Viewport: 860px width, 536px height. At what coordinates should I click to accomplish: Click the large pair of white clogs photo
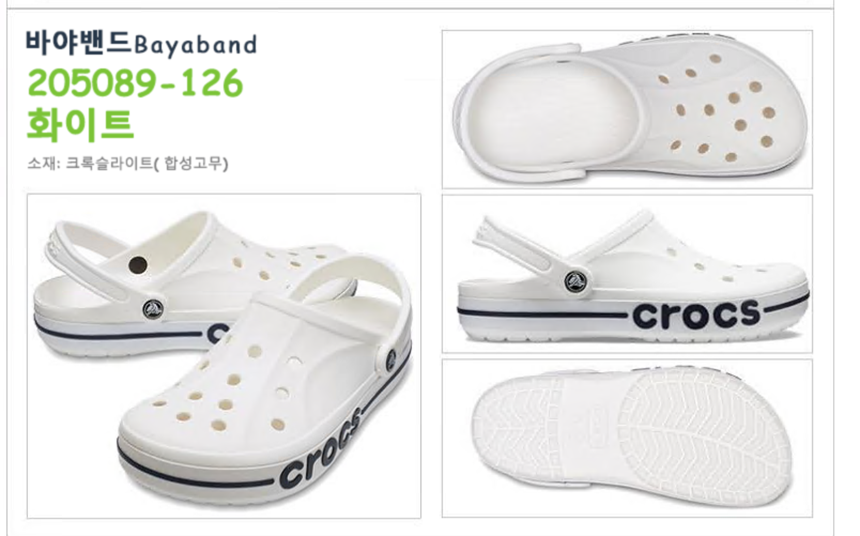(224, 356)
